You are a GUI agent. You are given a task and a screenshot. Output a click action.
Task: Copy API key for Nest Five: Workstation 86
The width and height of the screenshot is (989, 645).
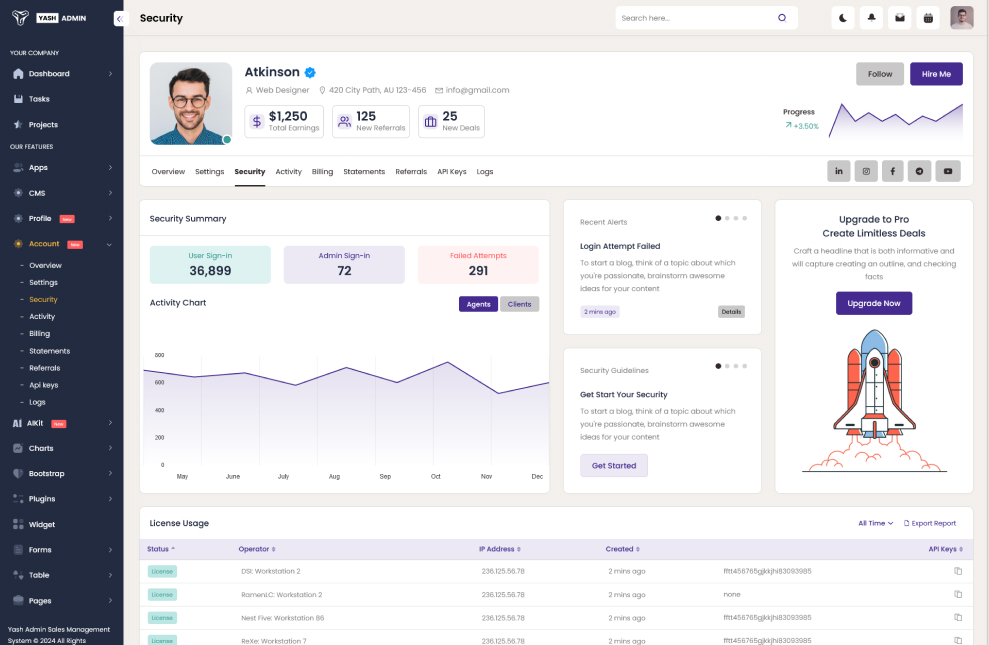coord(957,618)
